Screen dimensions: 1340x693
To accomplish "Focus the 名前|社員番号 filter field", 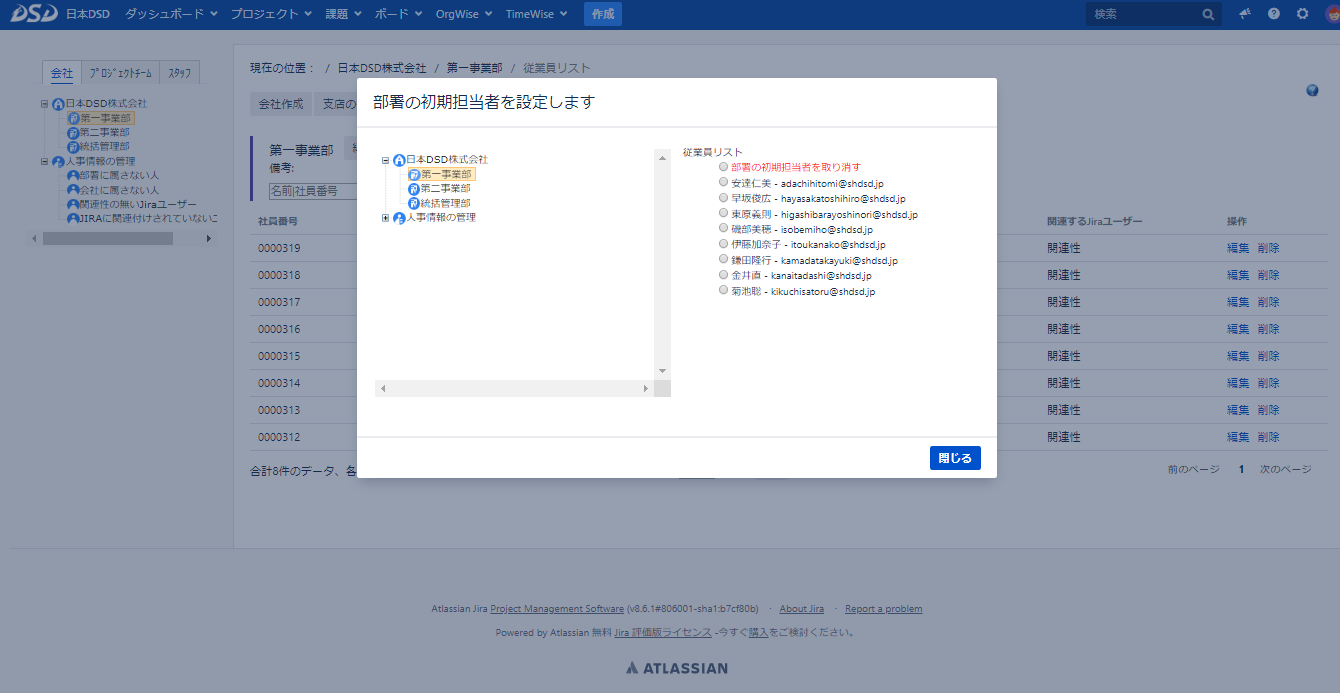I will coord(313,190).
